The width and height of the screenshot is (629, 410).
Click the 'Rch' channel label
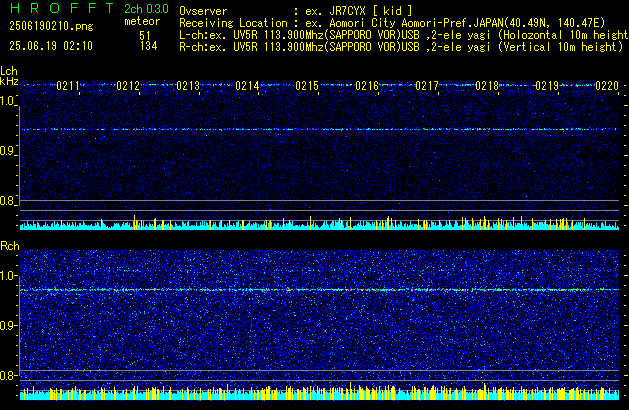coord(10,246)
